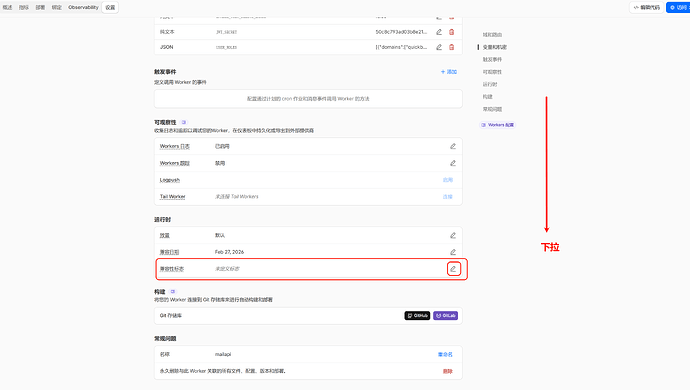This screenshot has width=690, height=390.
Task: Switch to the 指标 metrics tab
Action: [24, 7]
